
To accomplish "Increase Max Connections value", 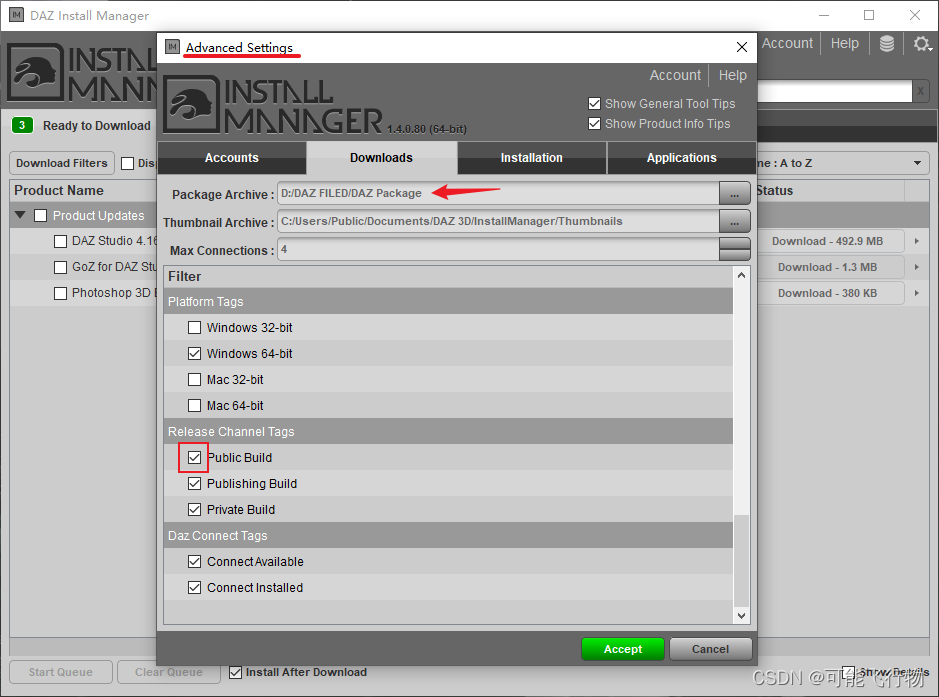I will coord(734,243).
